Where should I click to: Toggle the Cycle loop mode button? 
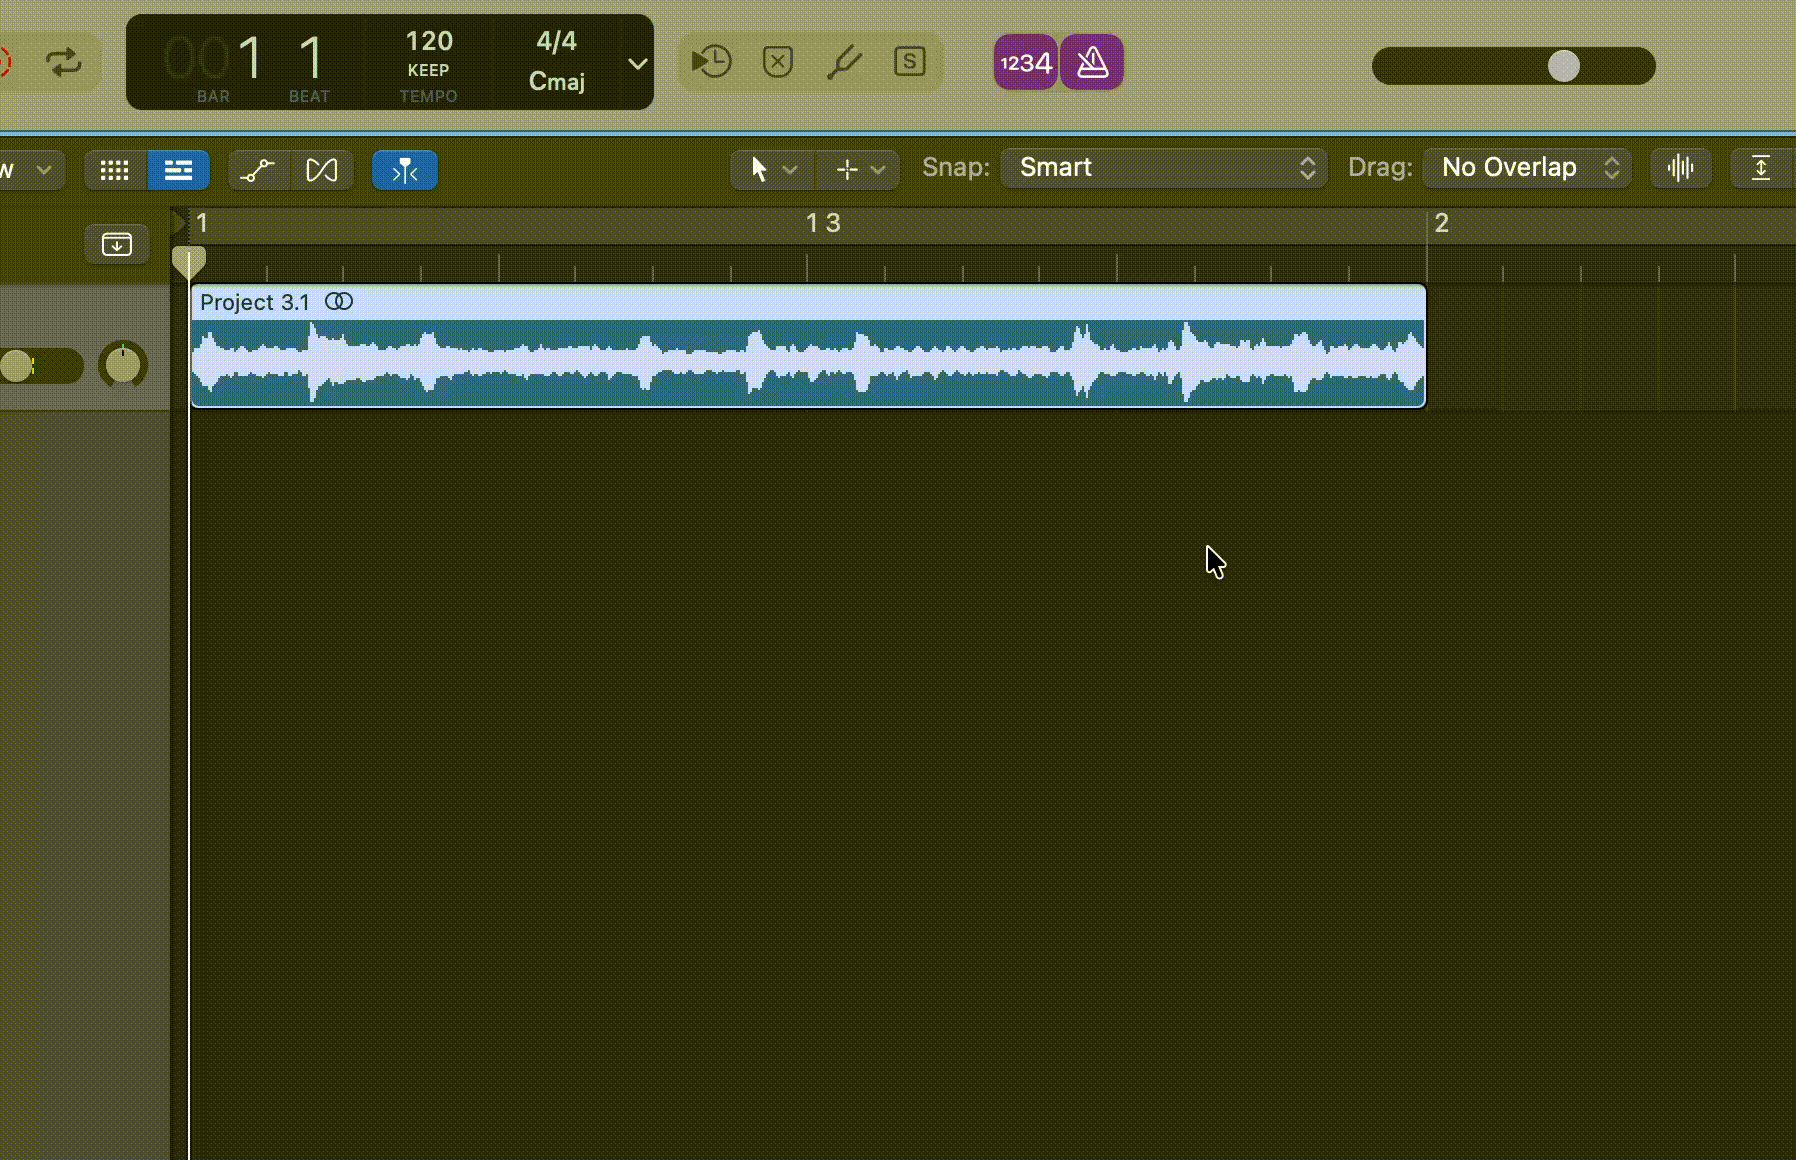point(64,63)
